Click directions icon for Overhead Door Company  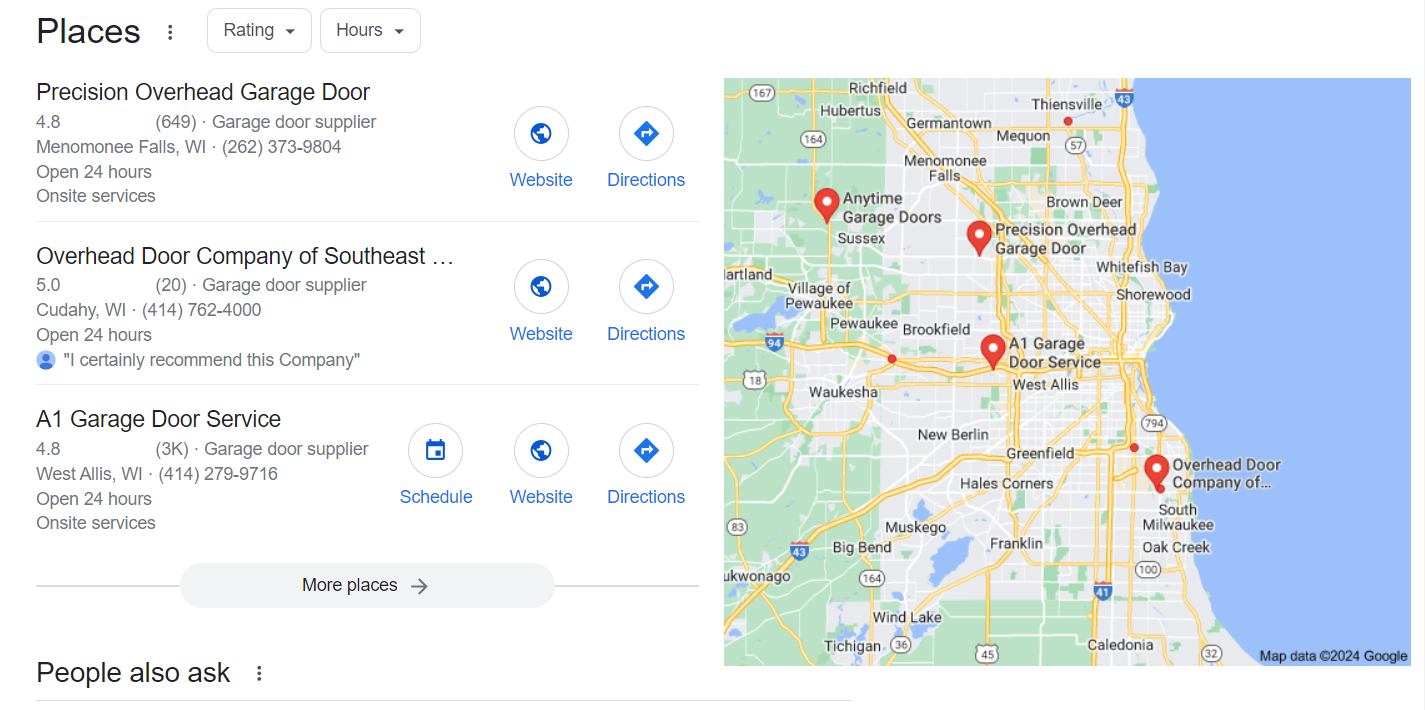point(646,287)
